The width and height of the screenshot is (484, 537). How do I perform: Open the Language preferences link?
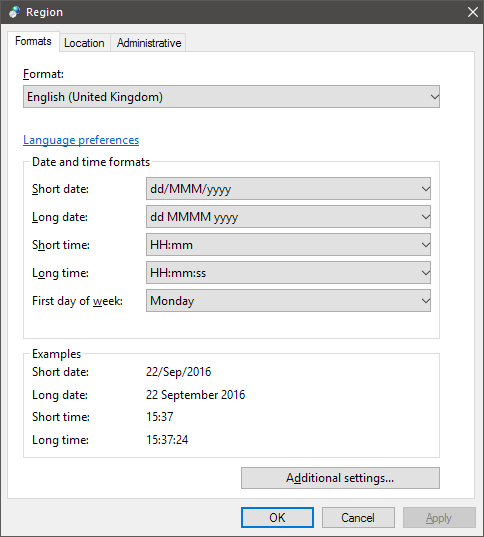[x=81, y=140]
